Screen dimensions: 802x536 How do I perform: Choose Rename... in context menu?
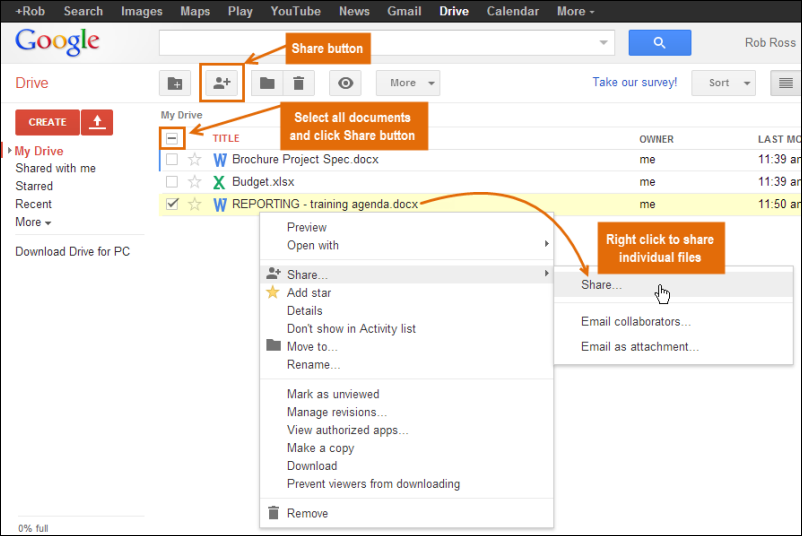point(313,364)
